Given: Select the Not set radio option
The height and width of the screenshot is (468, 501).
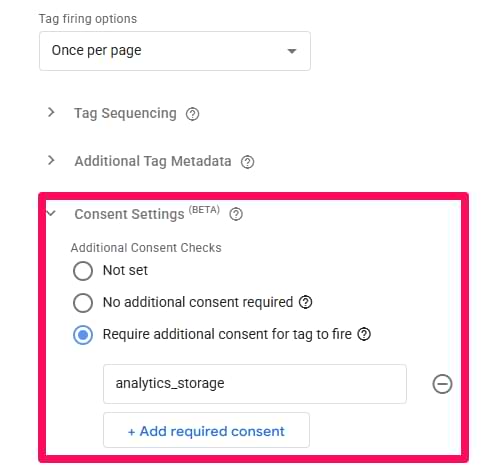Looking at the screenshot, I should point(83,270).
